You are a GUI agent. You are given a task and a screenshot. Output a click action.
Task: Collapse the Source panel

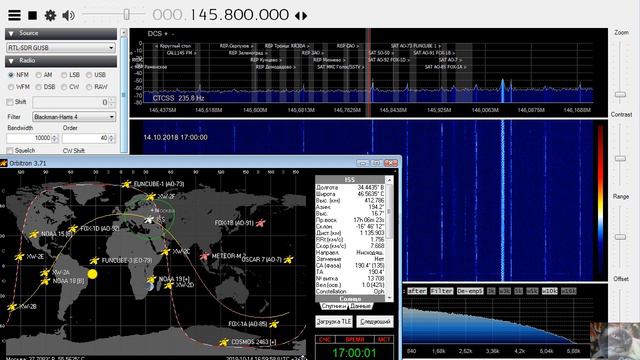(x=11, y=33)
